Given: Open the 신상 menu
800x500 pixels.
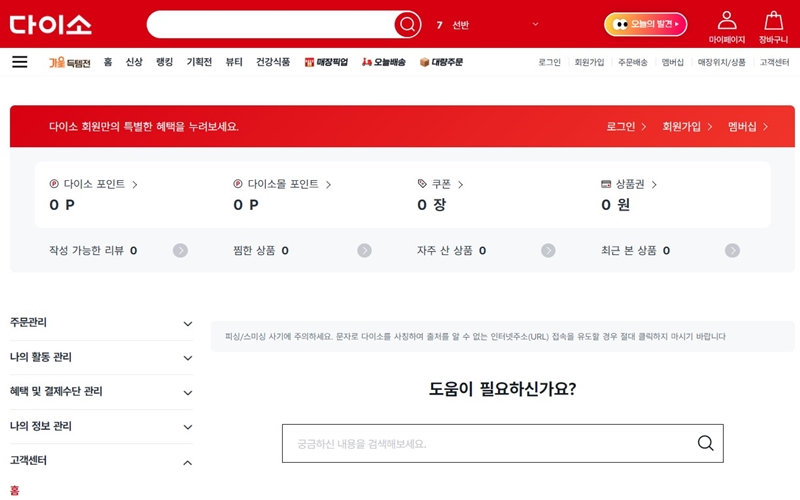Looking at the screenshot, I should [x=134, y=62].
